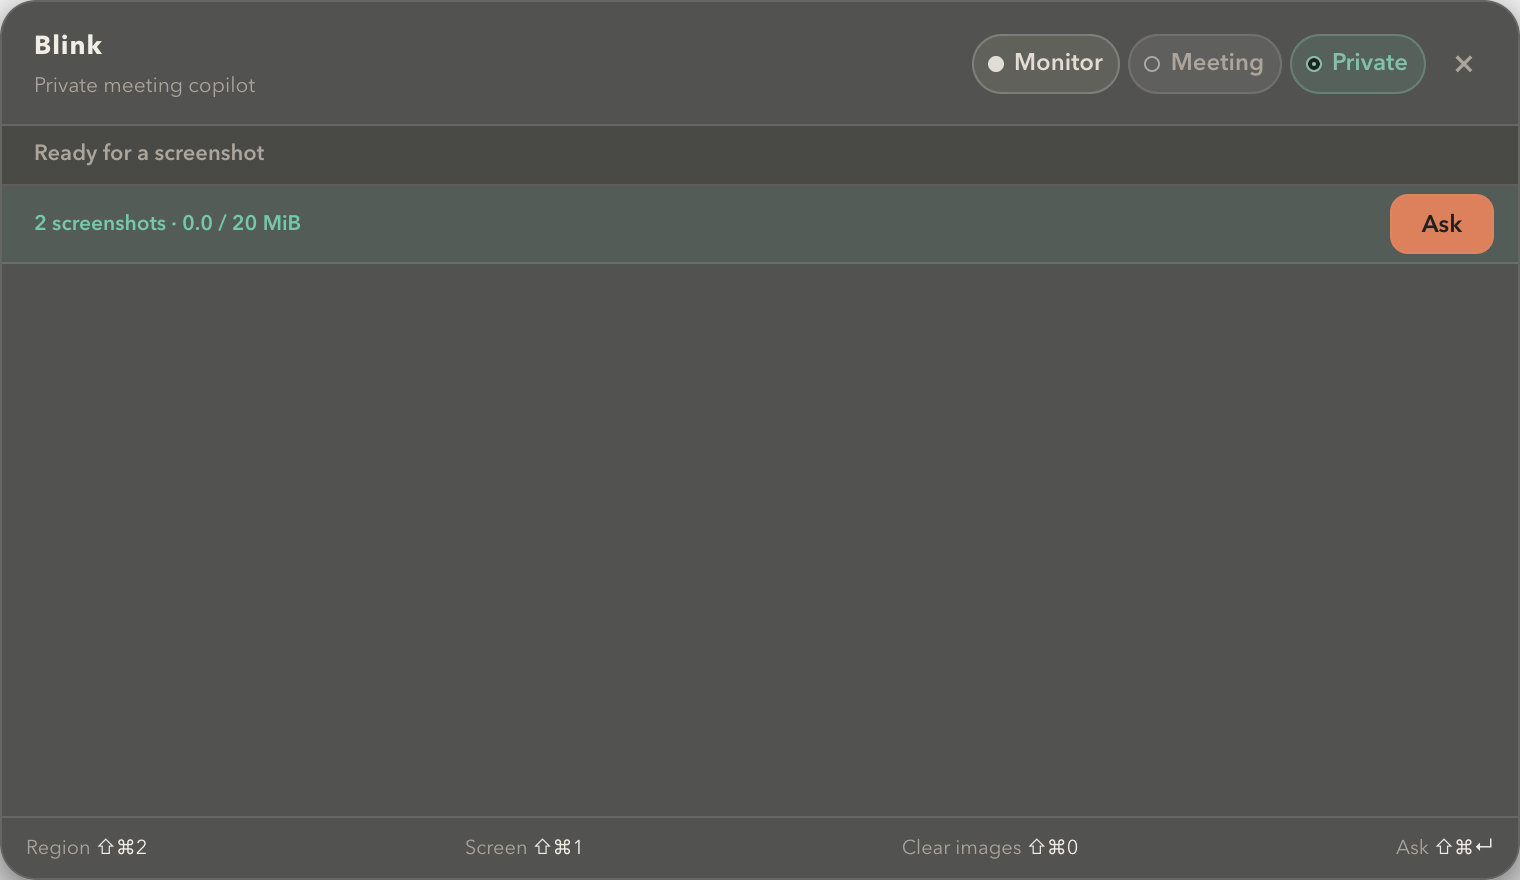Switch to Monitor mode
The height and width of the screenshot is (880, 1520).
click(x=1045, y=64)
